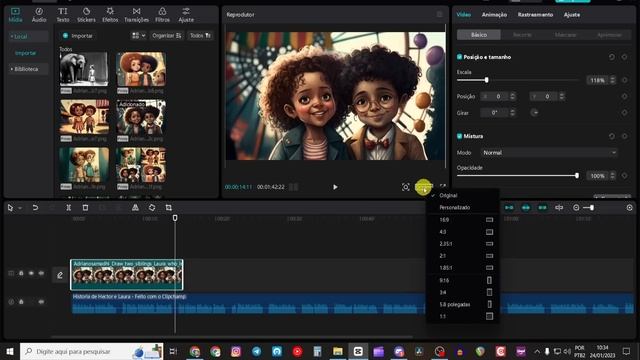
Task: Expand the Local section
Action: pyautogui.click(x=28, y=36)
